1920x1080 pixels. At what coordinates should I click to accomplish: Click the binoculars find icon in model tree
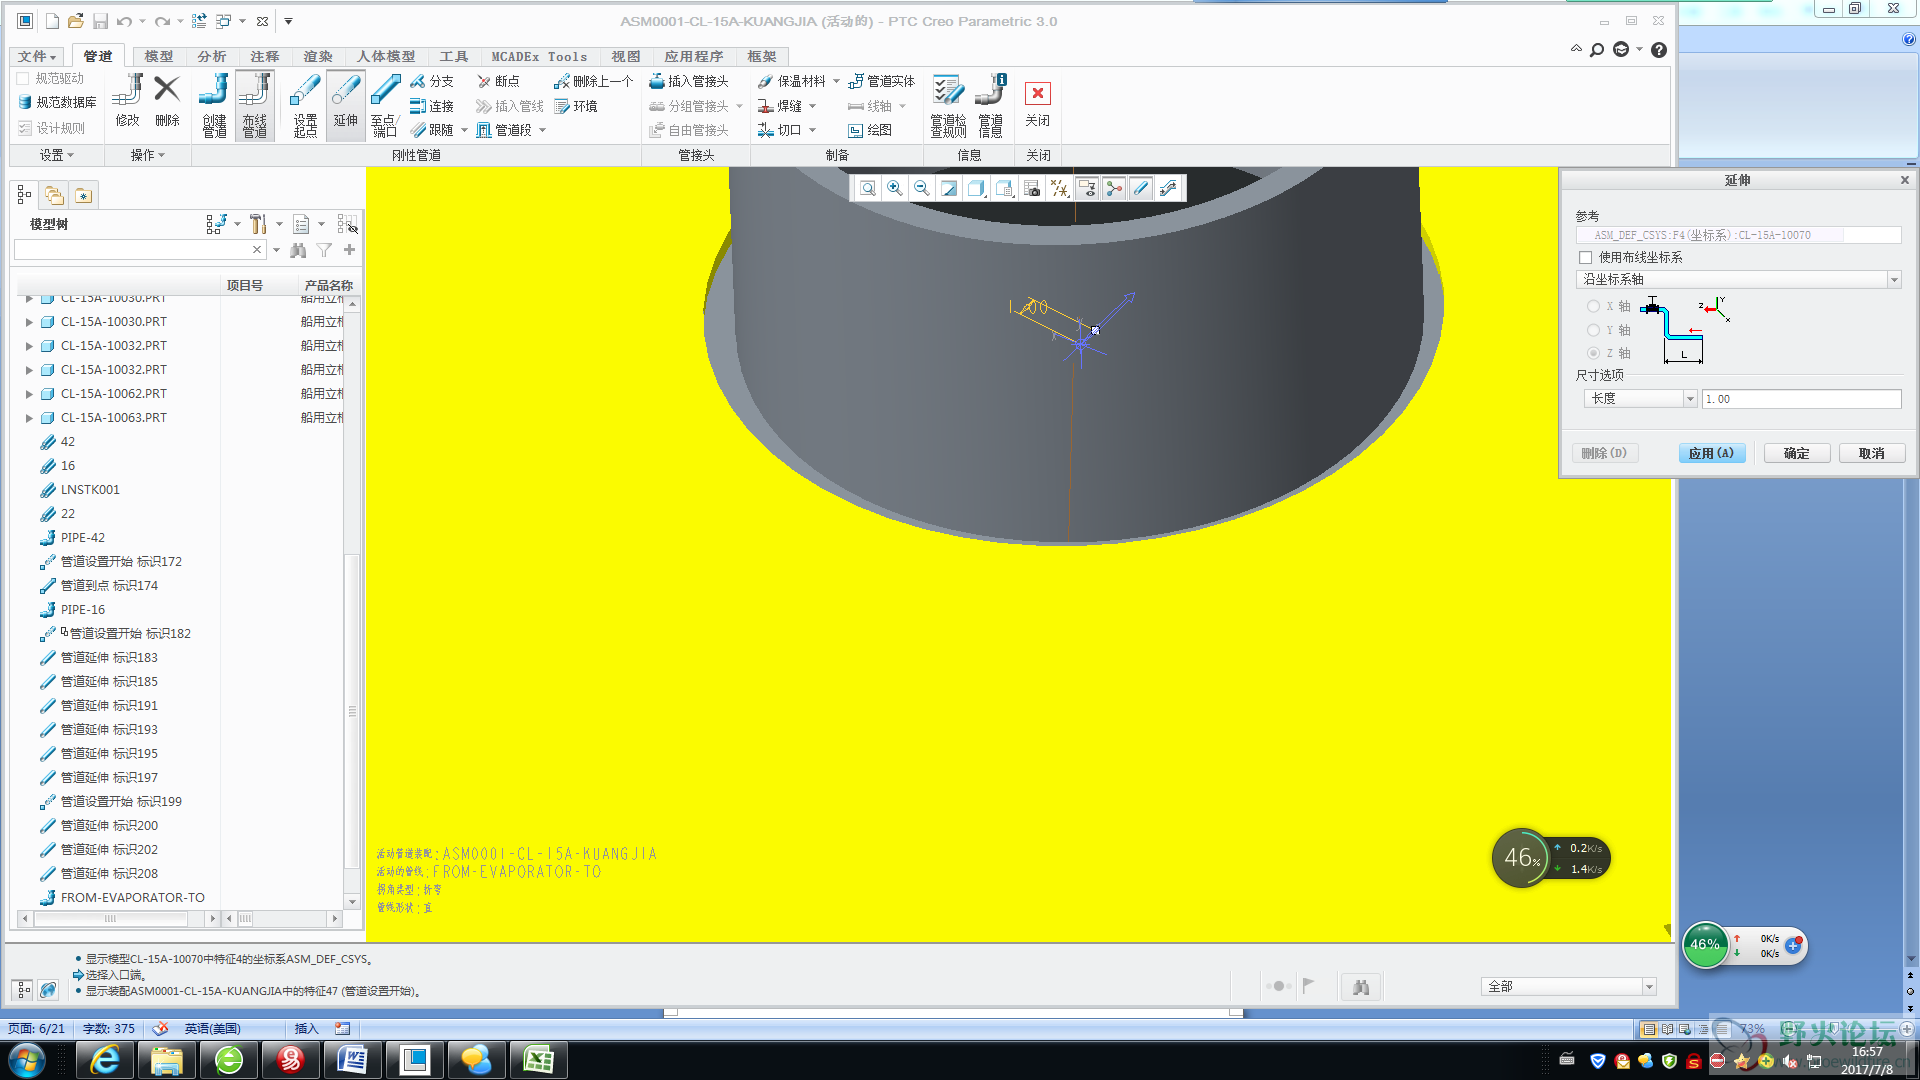298,250
